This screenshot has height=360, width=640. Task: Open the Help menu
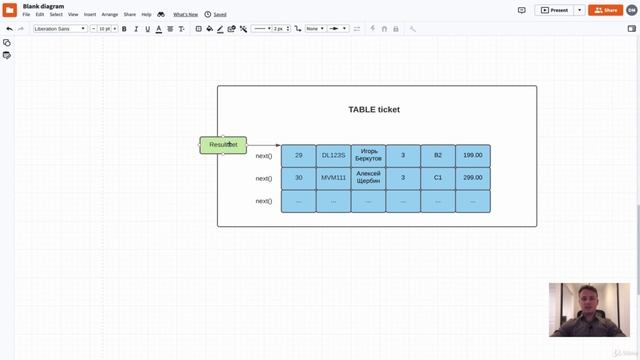point(146,14)
